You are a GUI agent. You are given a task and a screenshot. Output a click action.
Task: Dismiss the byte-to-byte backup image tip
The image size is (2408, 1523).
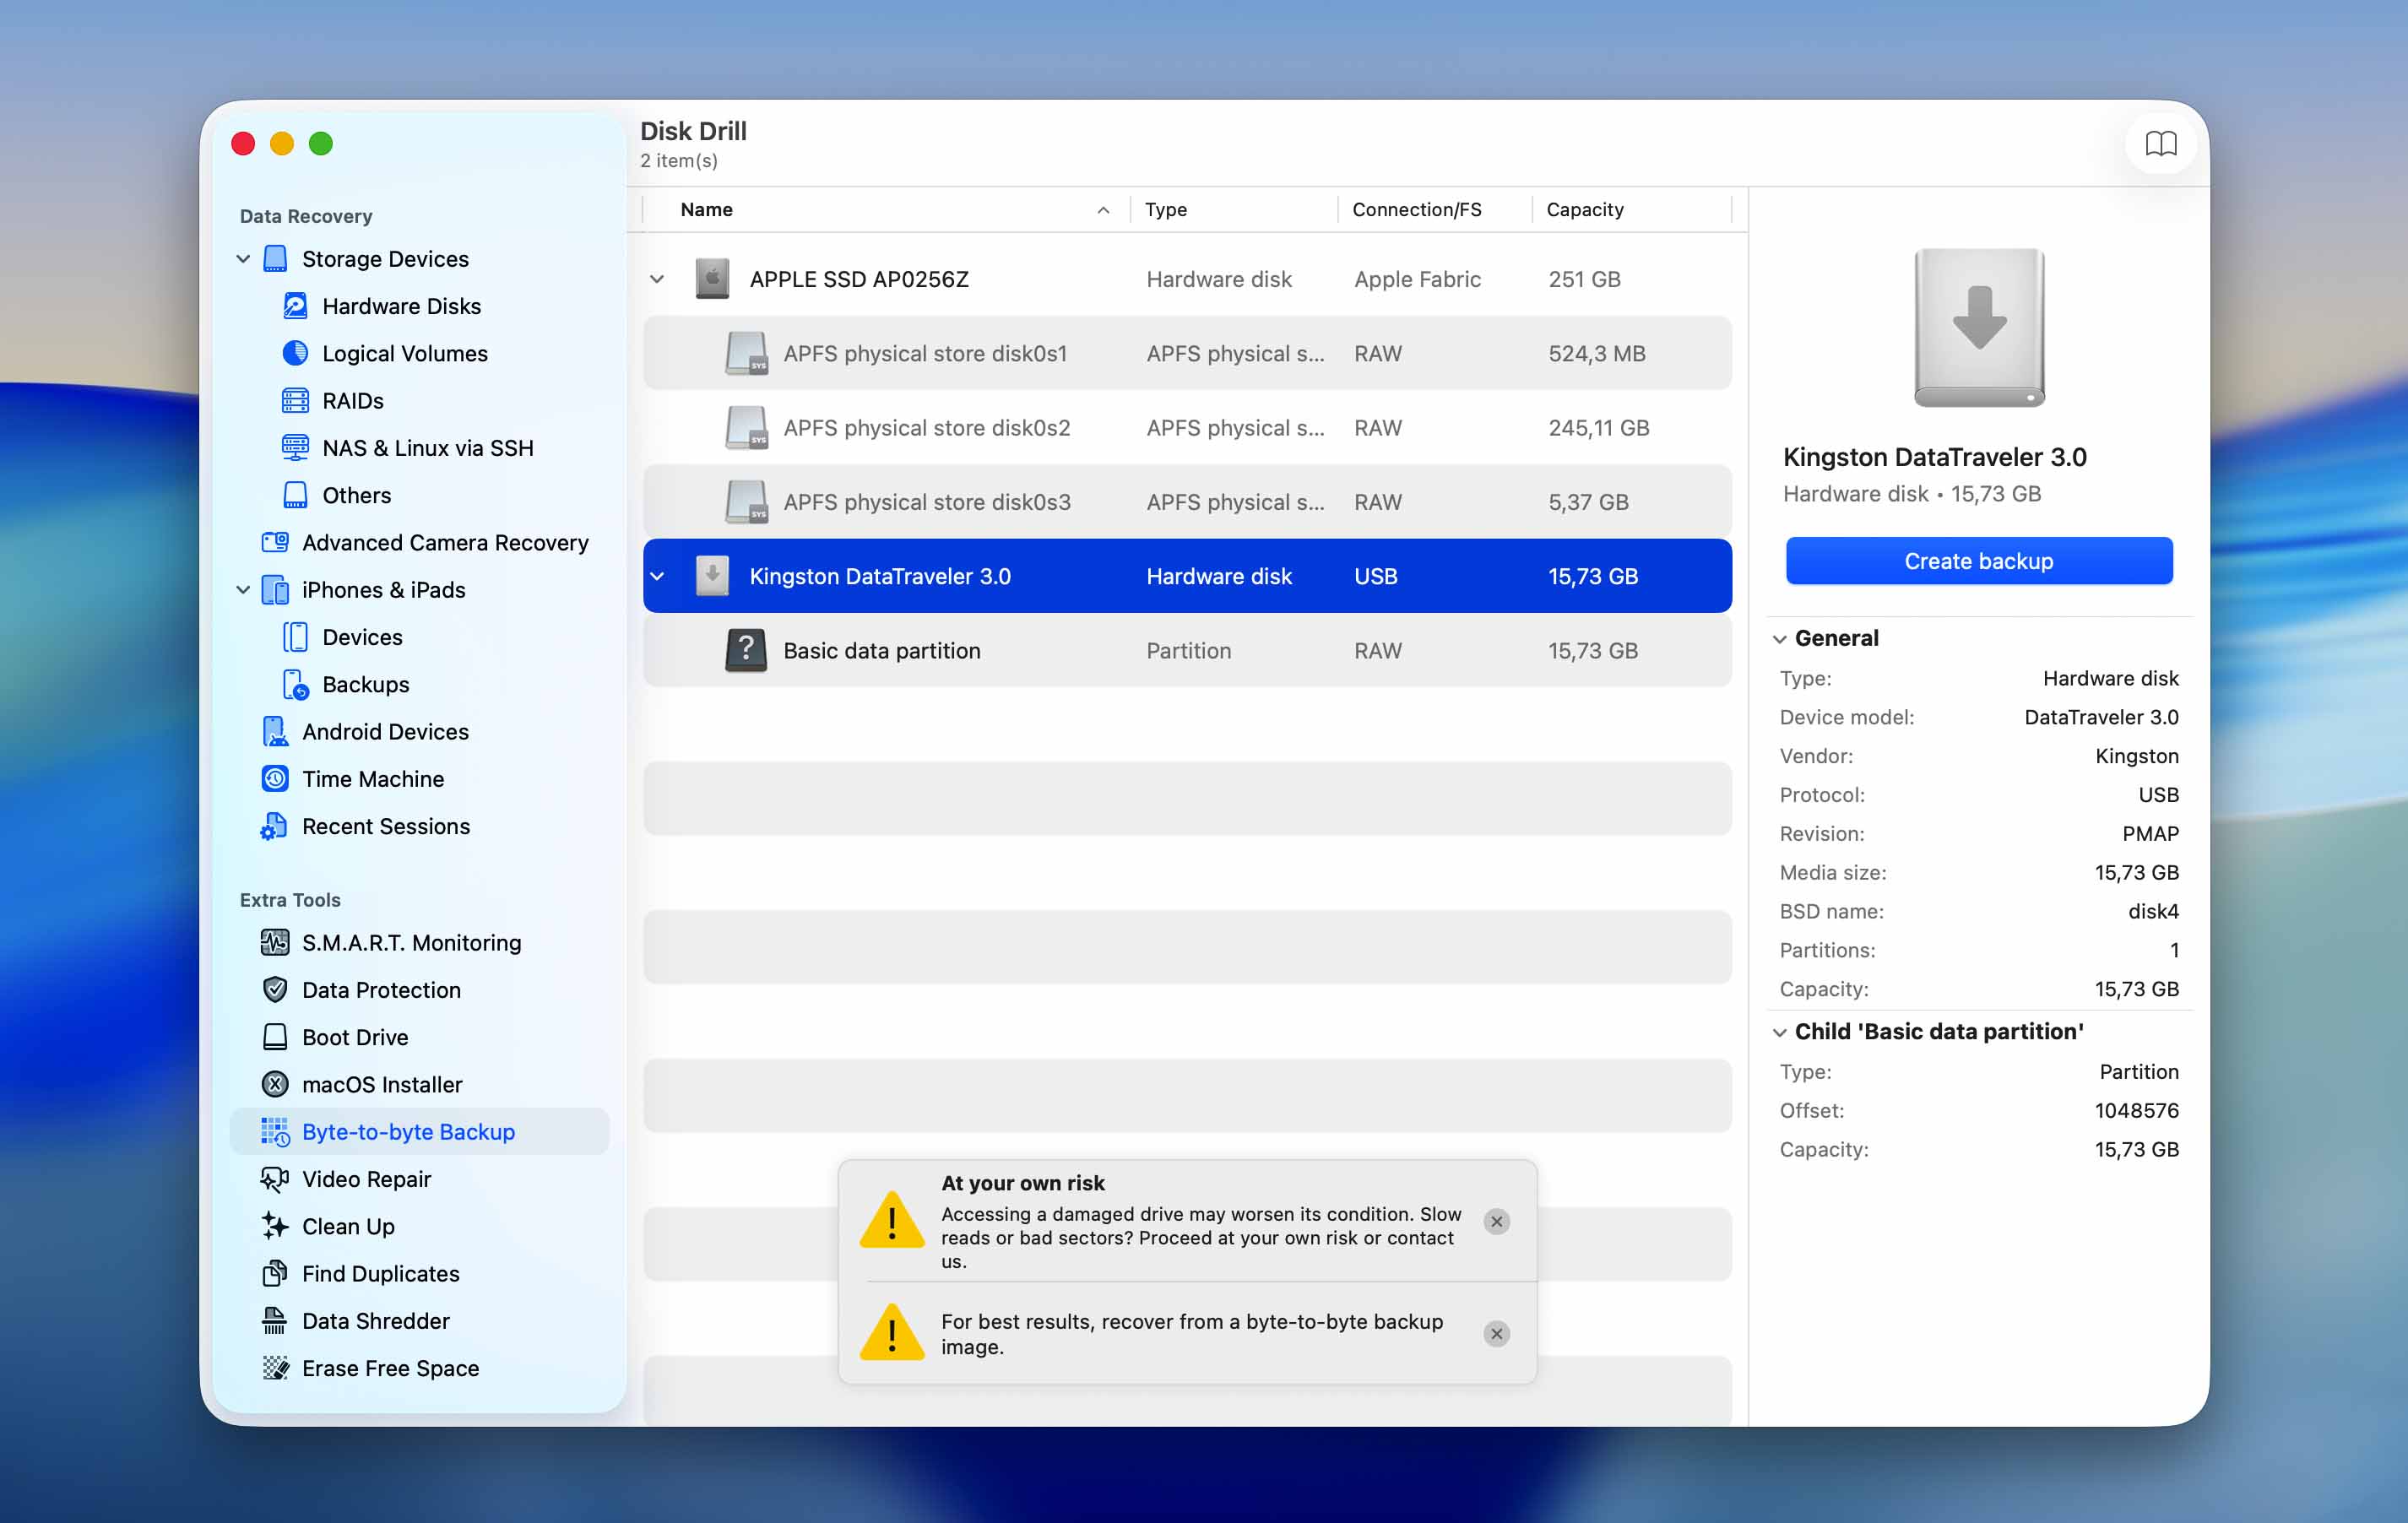tap(1496, 1333)
